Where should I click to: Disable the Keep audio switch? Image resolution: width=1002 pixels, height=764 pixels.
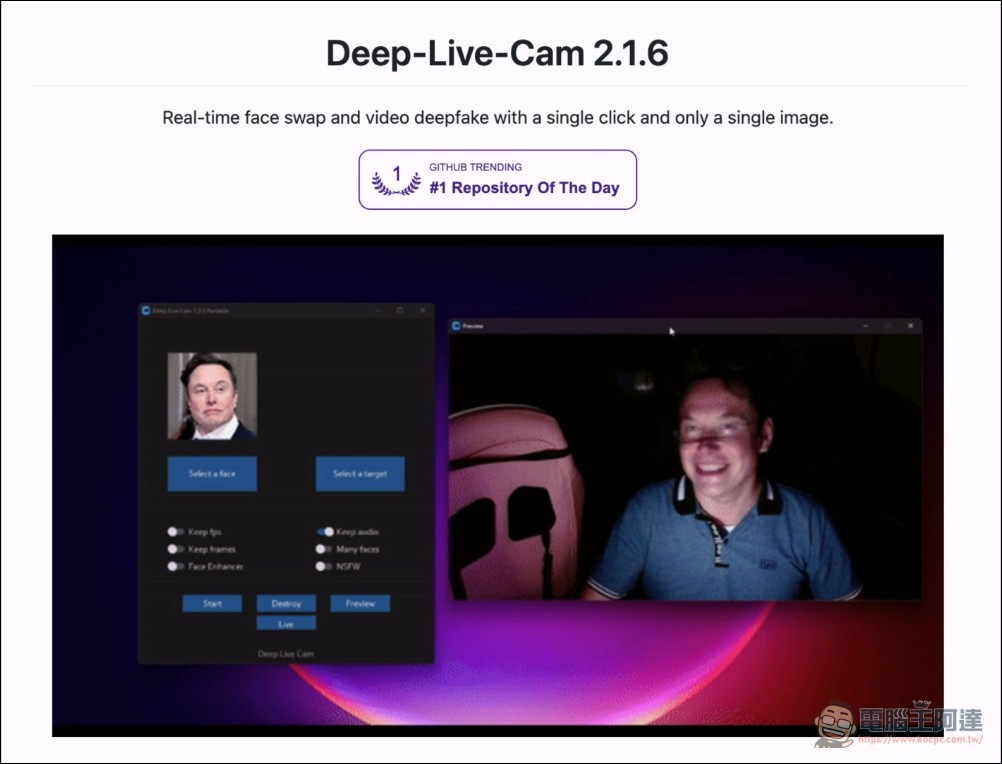pyautogui.click(x=325, y=531)
